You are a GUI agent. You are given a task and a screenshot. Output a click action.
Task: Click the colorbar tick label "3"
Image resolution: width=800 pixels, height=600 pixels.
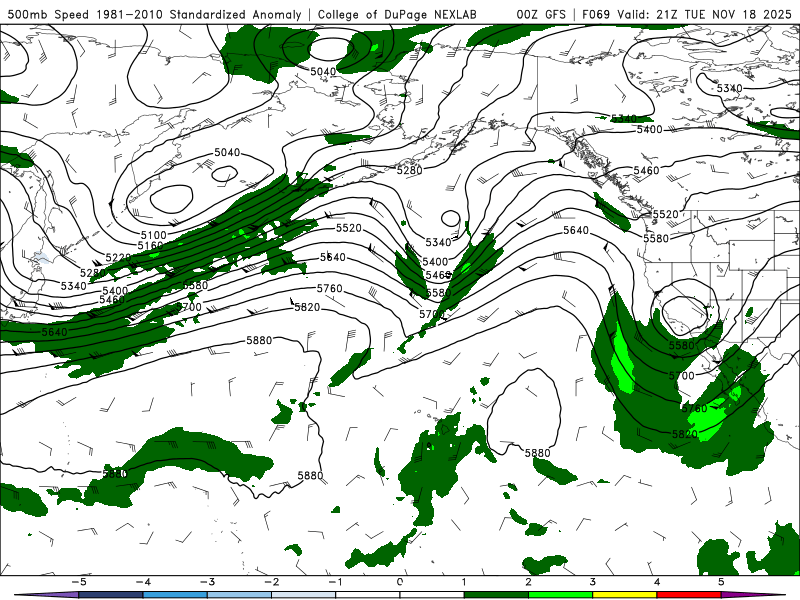[593, 582]
